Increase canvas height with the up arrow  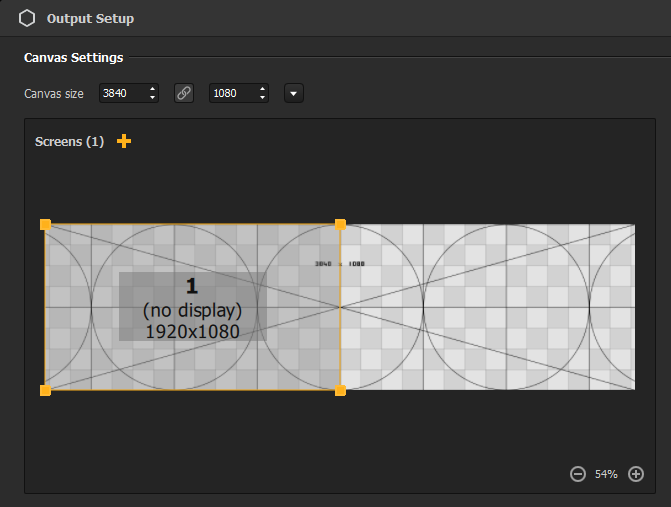pos(262,89)
